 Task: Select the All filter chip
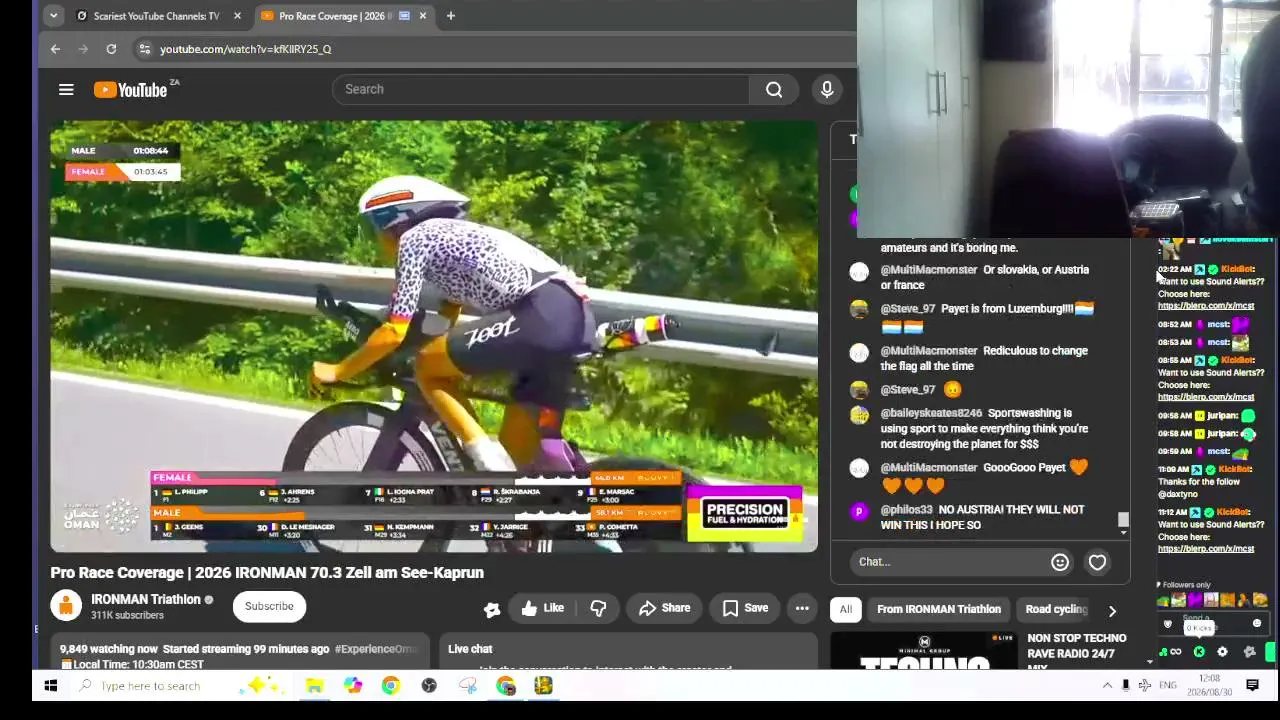[846, 609]
